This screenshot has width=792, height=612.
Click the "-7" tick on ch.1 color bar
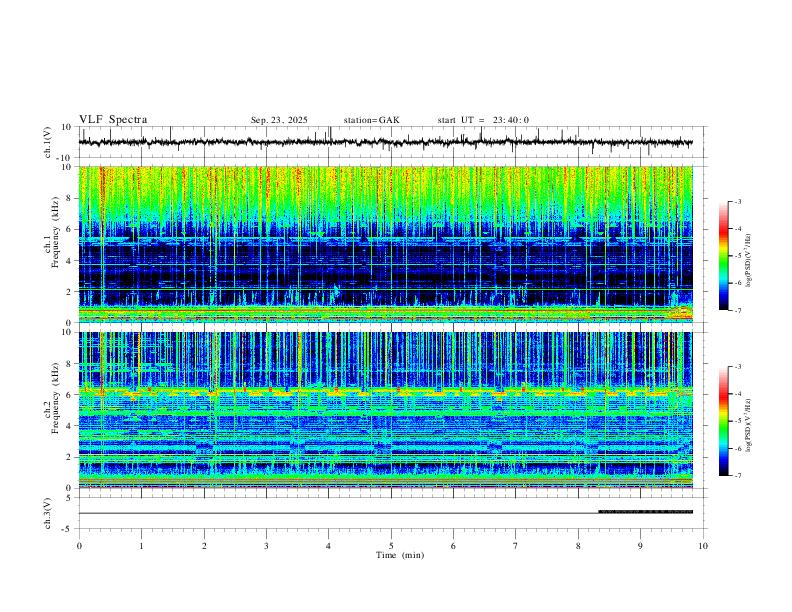point(737,310)
